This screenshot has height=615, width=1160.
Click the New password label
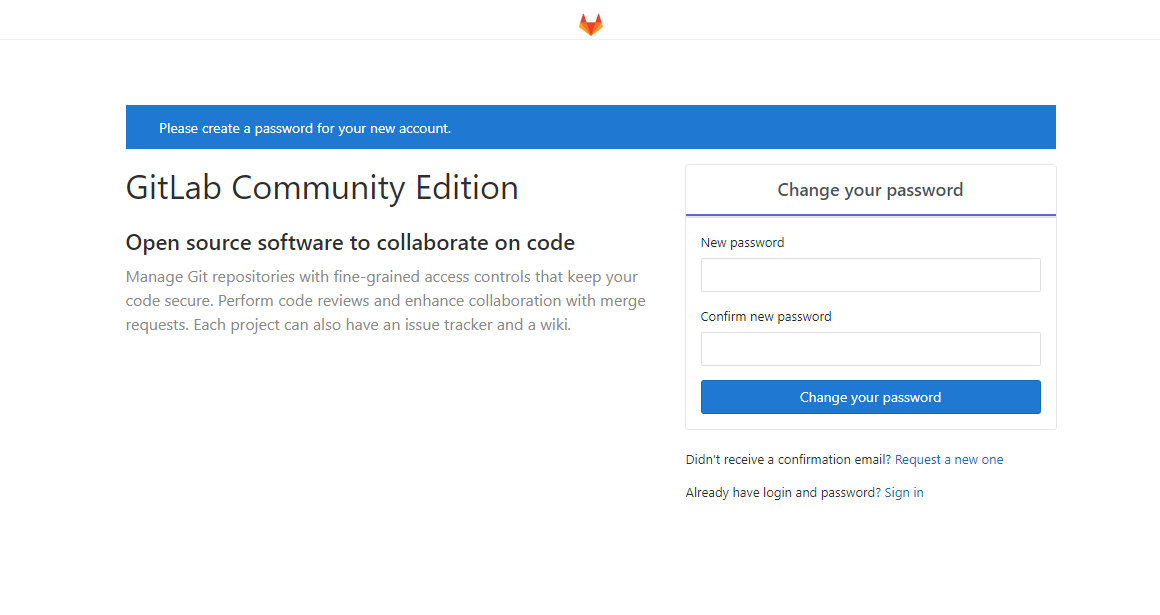point(742,243)
